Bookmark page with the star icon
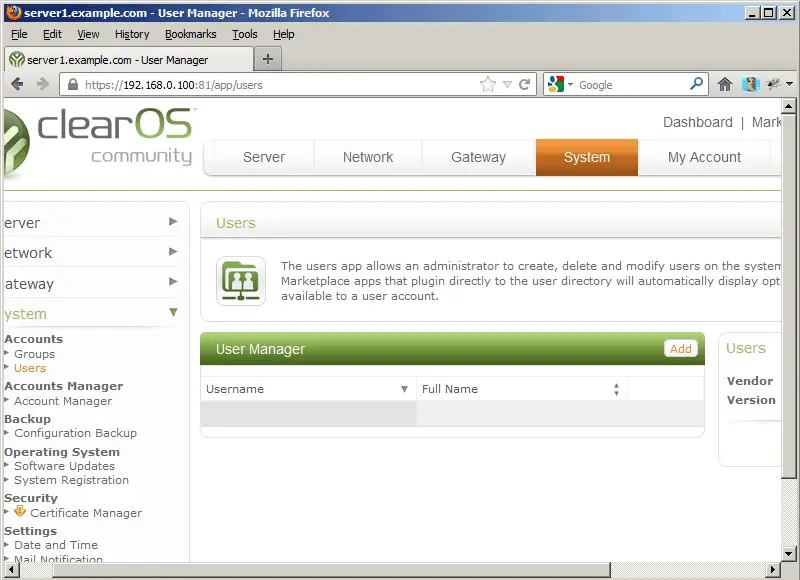 point(488,85)
